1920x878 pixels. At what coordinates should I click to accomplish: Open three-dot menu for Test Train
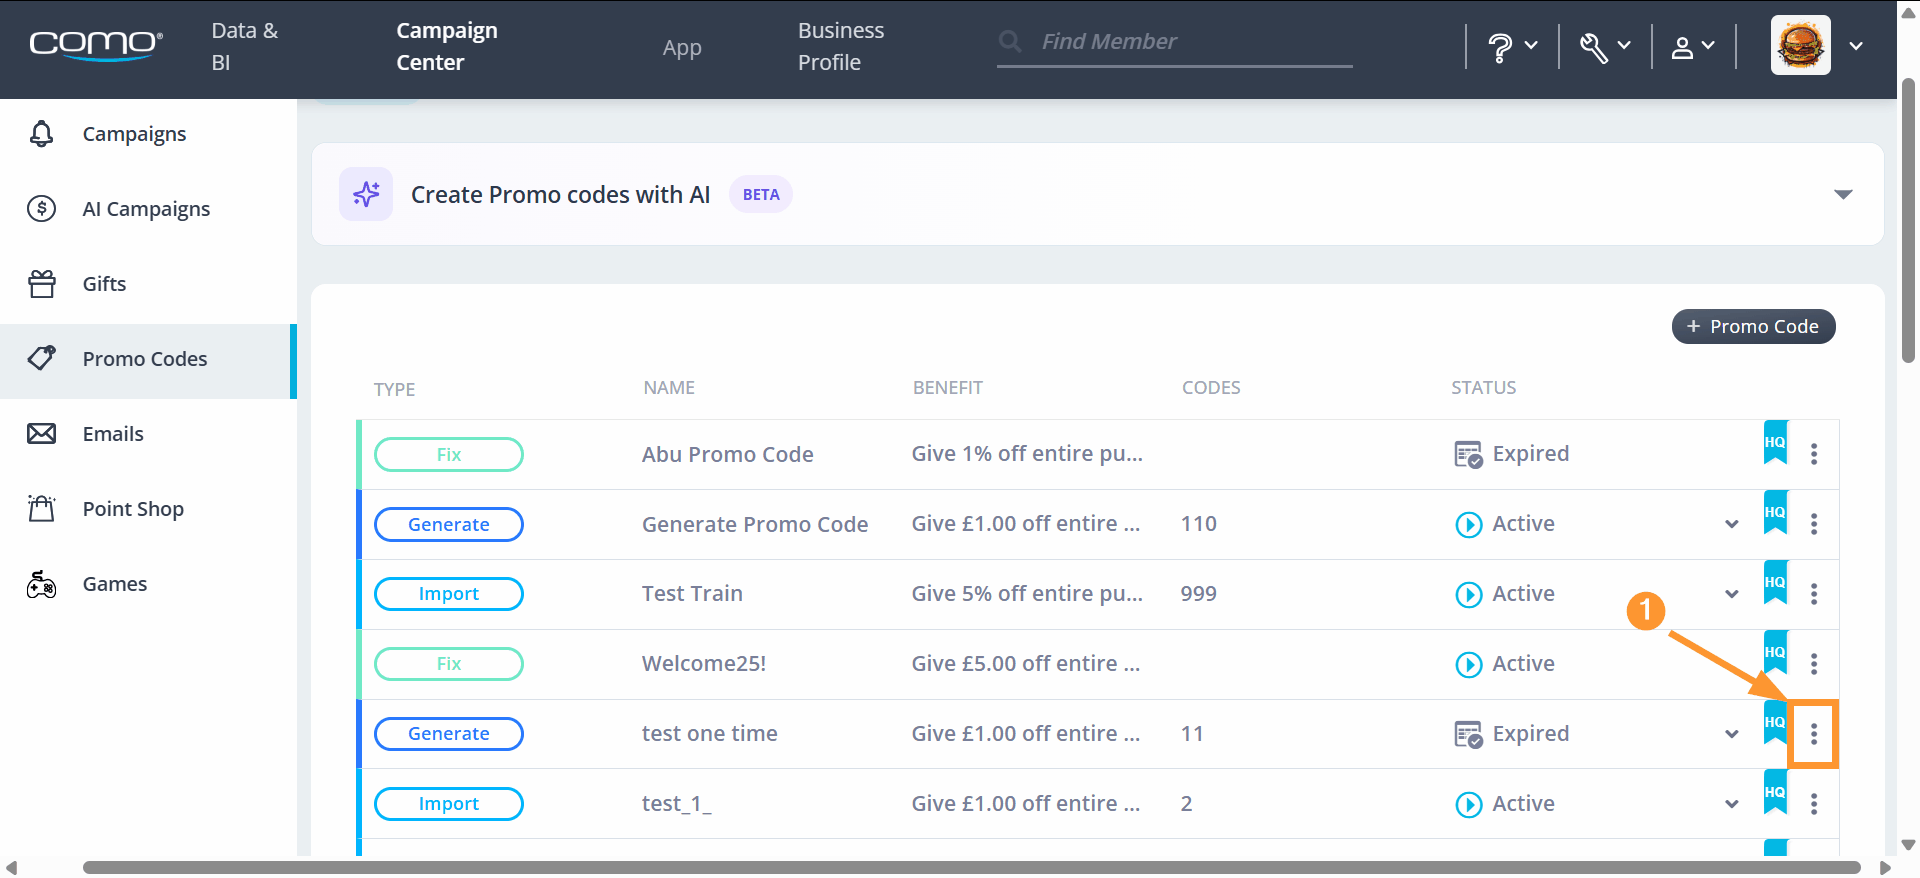[1814, 594]
